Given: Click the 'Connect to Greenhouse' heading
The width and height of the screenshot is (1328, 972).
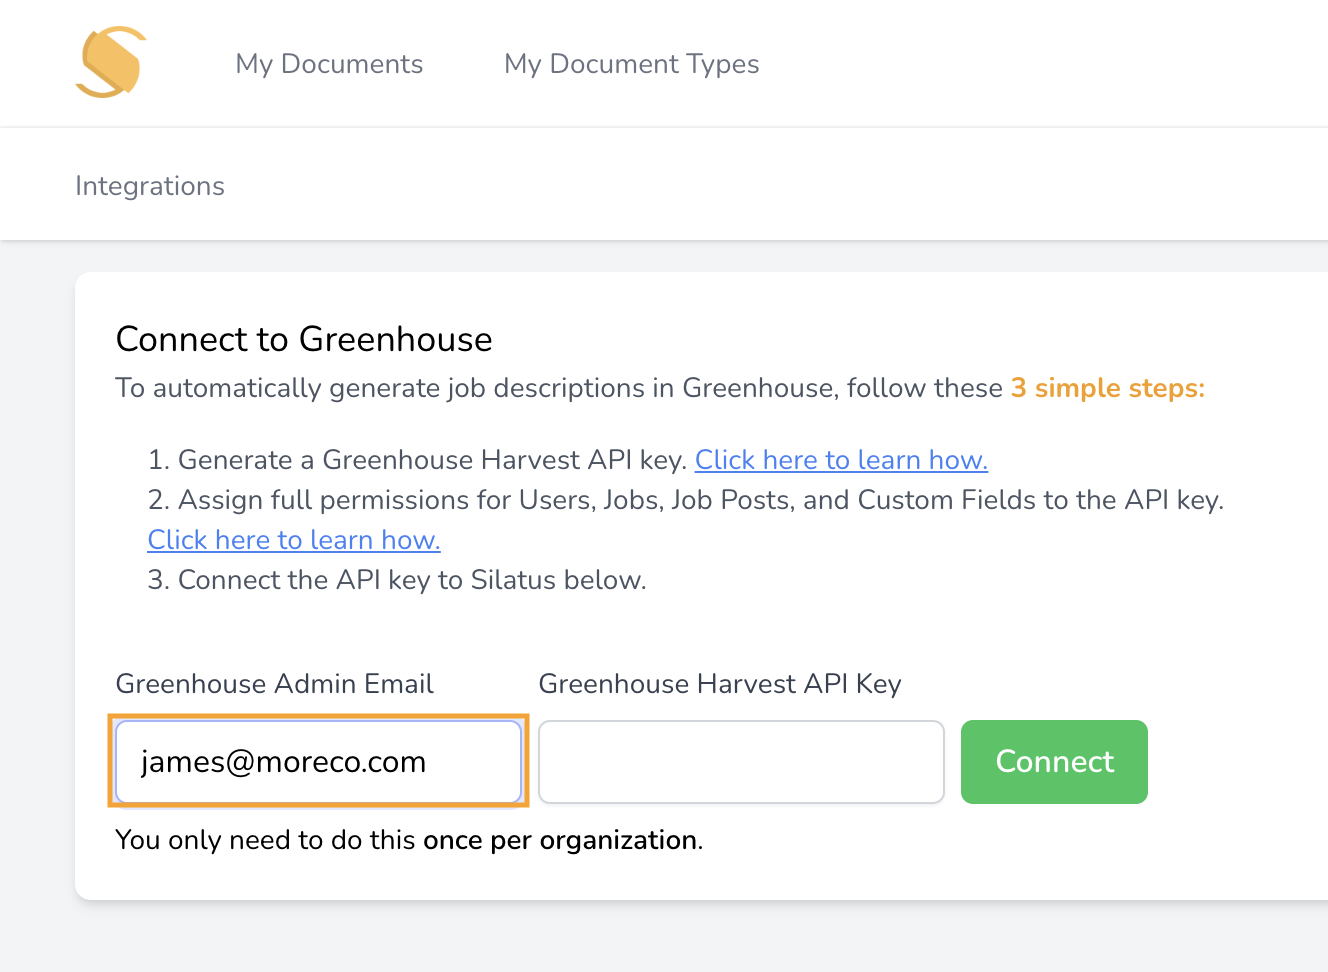Looking at the screenshot, I should tap(304, 340).
